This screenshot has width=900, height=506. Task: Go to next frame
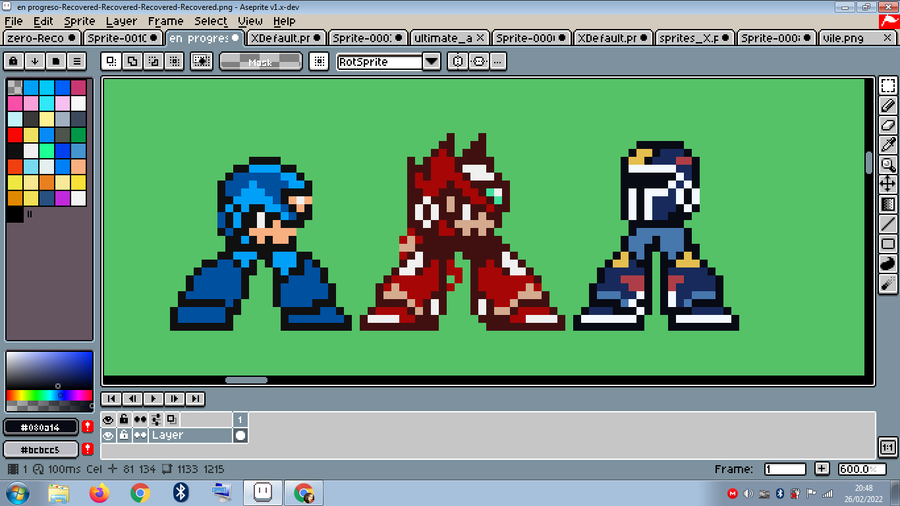tap(174, 399)
